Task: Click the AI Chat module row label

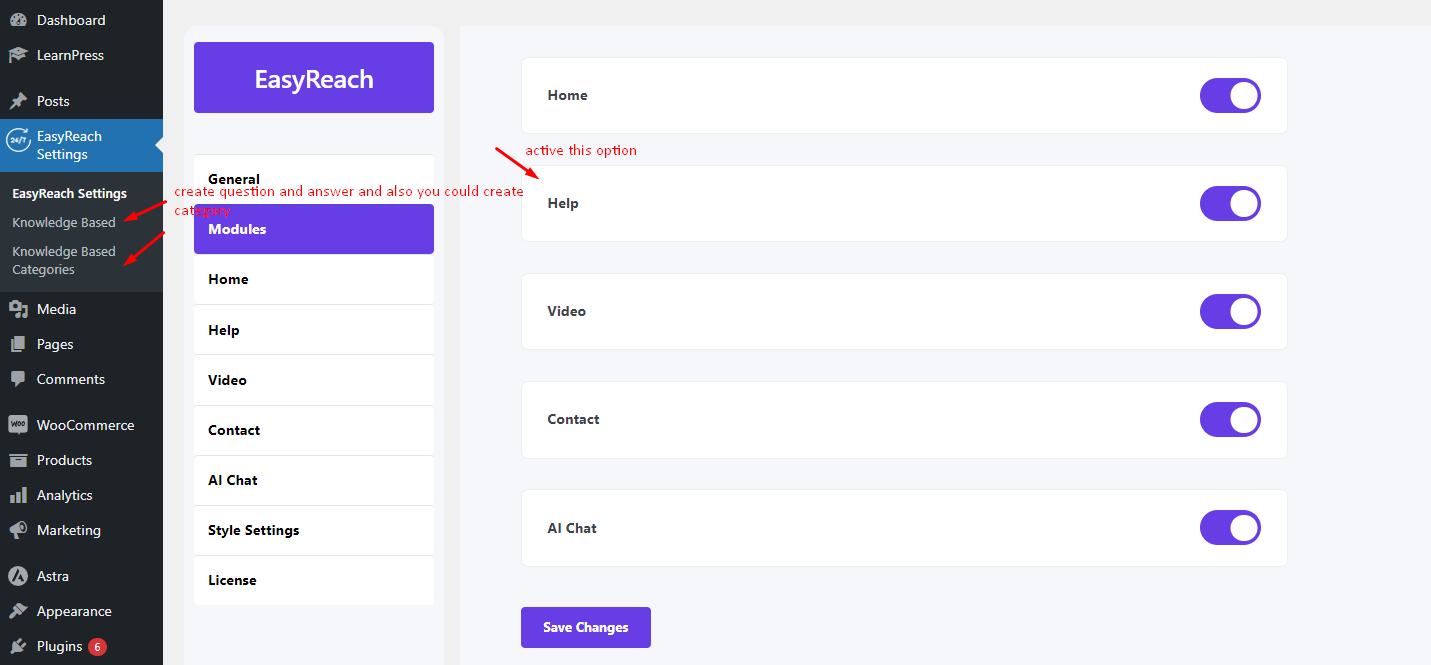Action: [571, 528]
